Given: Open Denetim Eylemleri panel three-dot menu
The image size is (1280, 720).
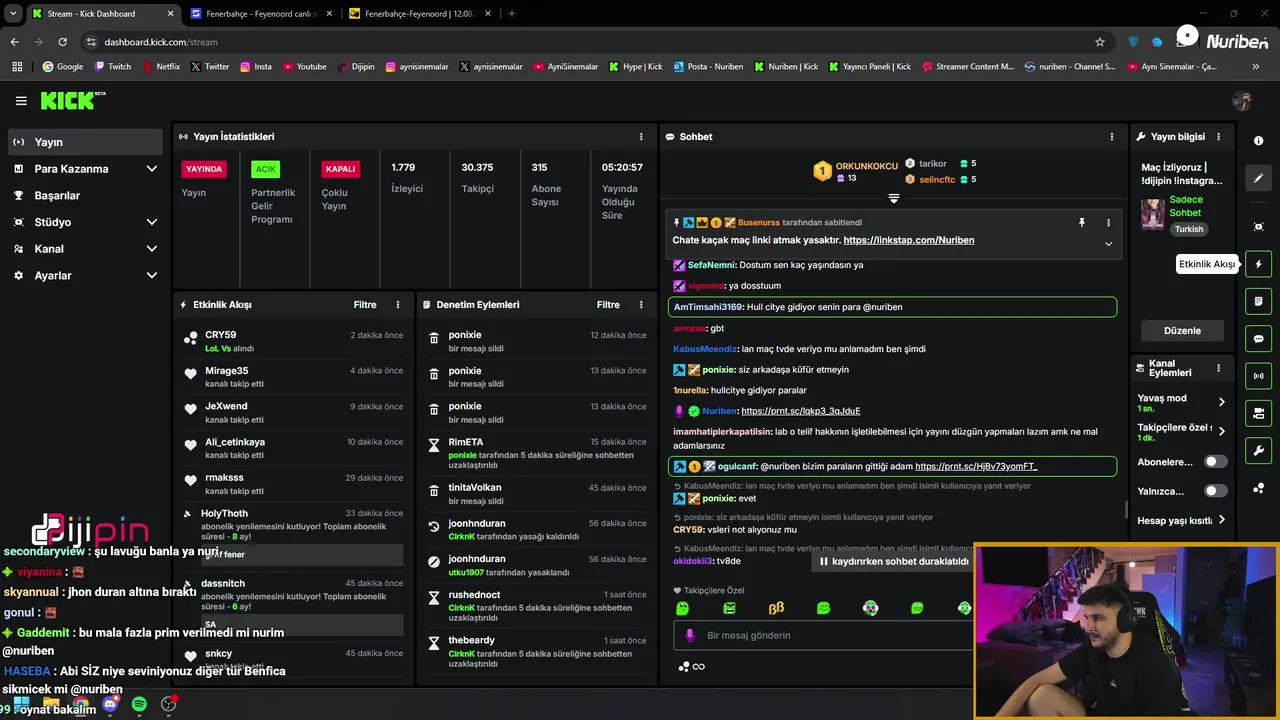Looking at the screenshot, I should pos(641,305).
